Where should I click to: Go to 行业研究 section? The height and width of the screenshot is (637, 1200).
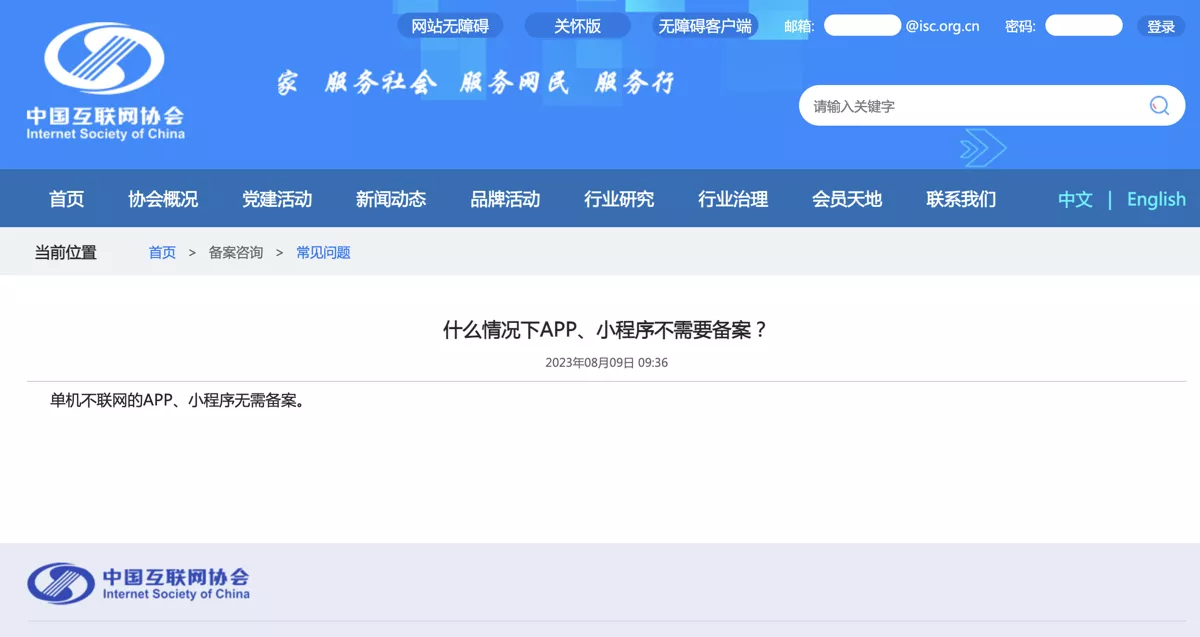[619, 199]
